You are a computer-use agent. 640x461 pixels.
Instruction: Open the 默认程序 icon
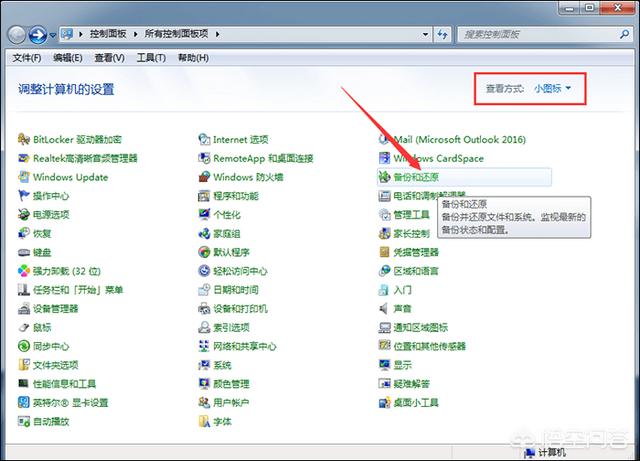(x=204, y=252)
